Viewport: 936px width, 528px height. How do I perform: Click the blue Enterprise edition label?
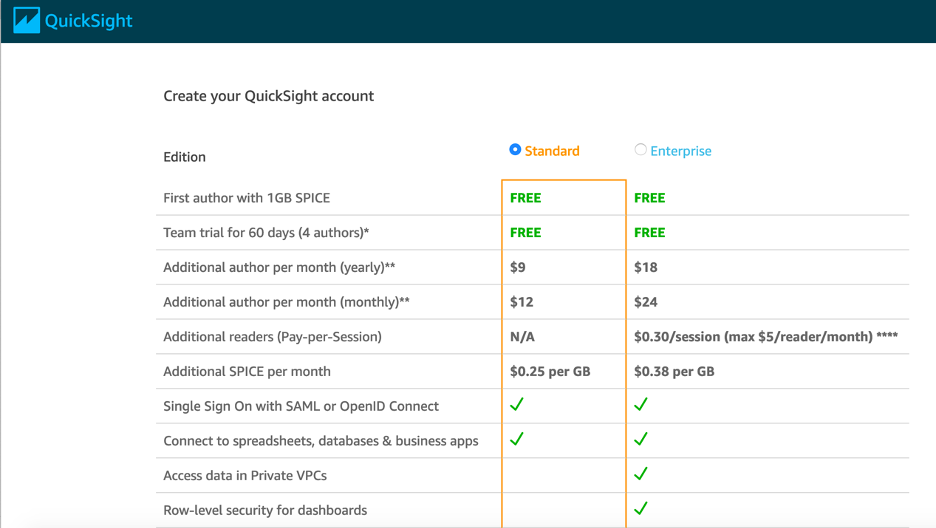point(681,151)
